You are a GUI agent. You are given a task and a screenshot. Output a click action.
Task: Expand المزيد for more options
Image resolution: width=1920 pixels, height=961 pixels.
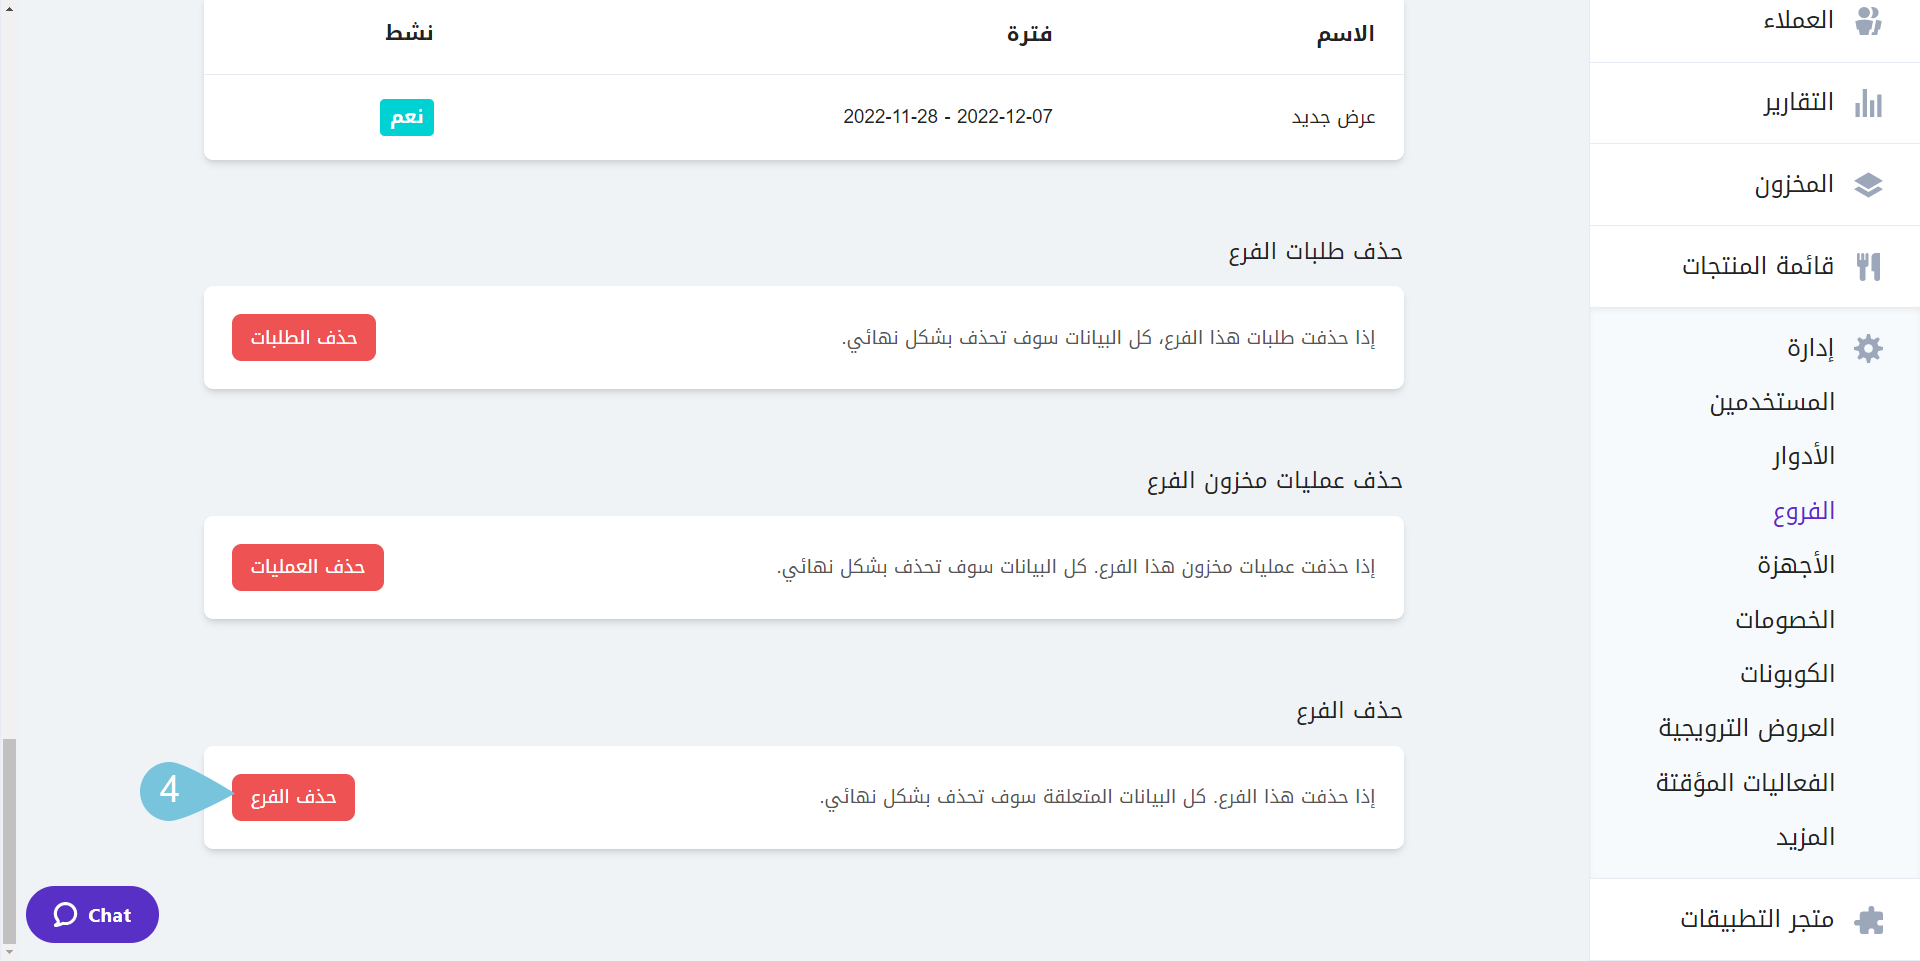(1805, 837)
